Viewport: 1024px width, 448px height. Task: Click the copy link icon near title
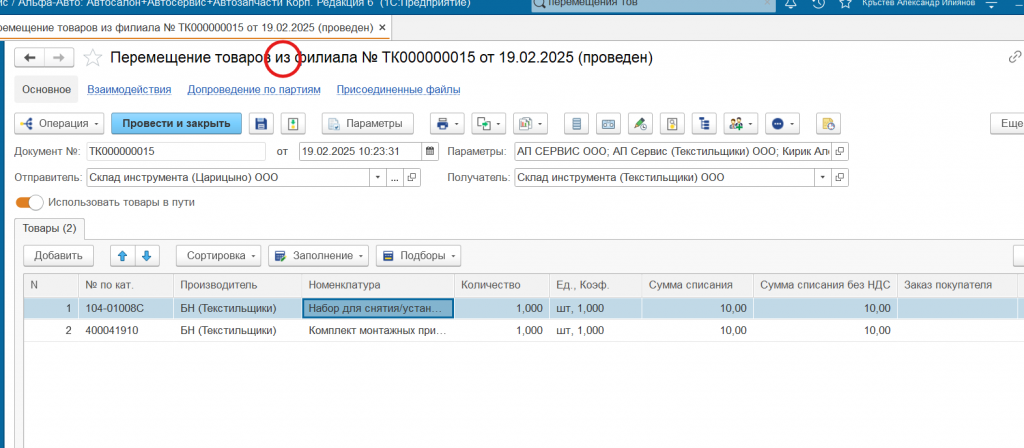pos(1016,58)
